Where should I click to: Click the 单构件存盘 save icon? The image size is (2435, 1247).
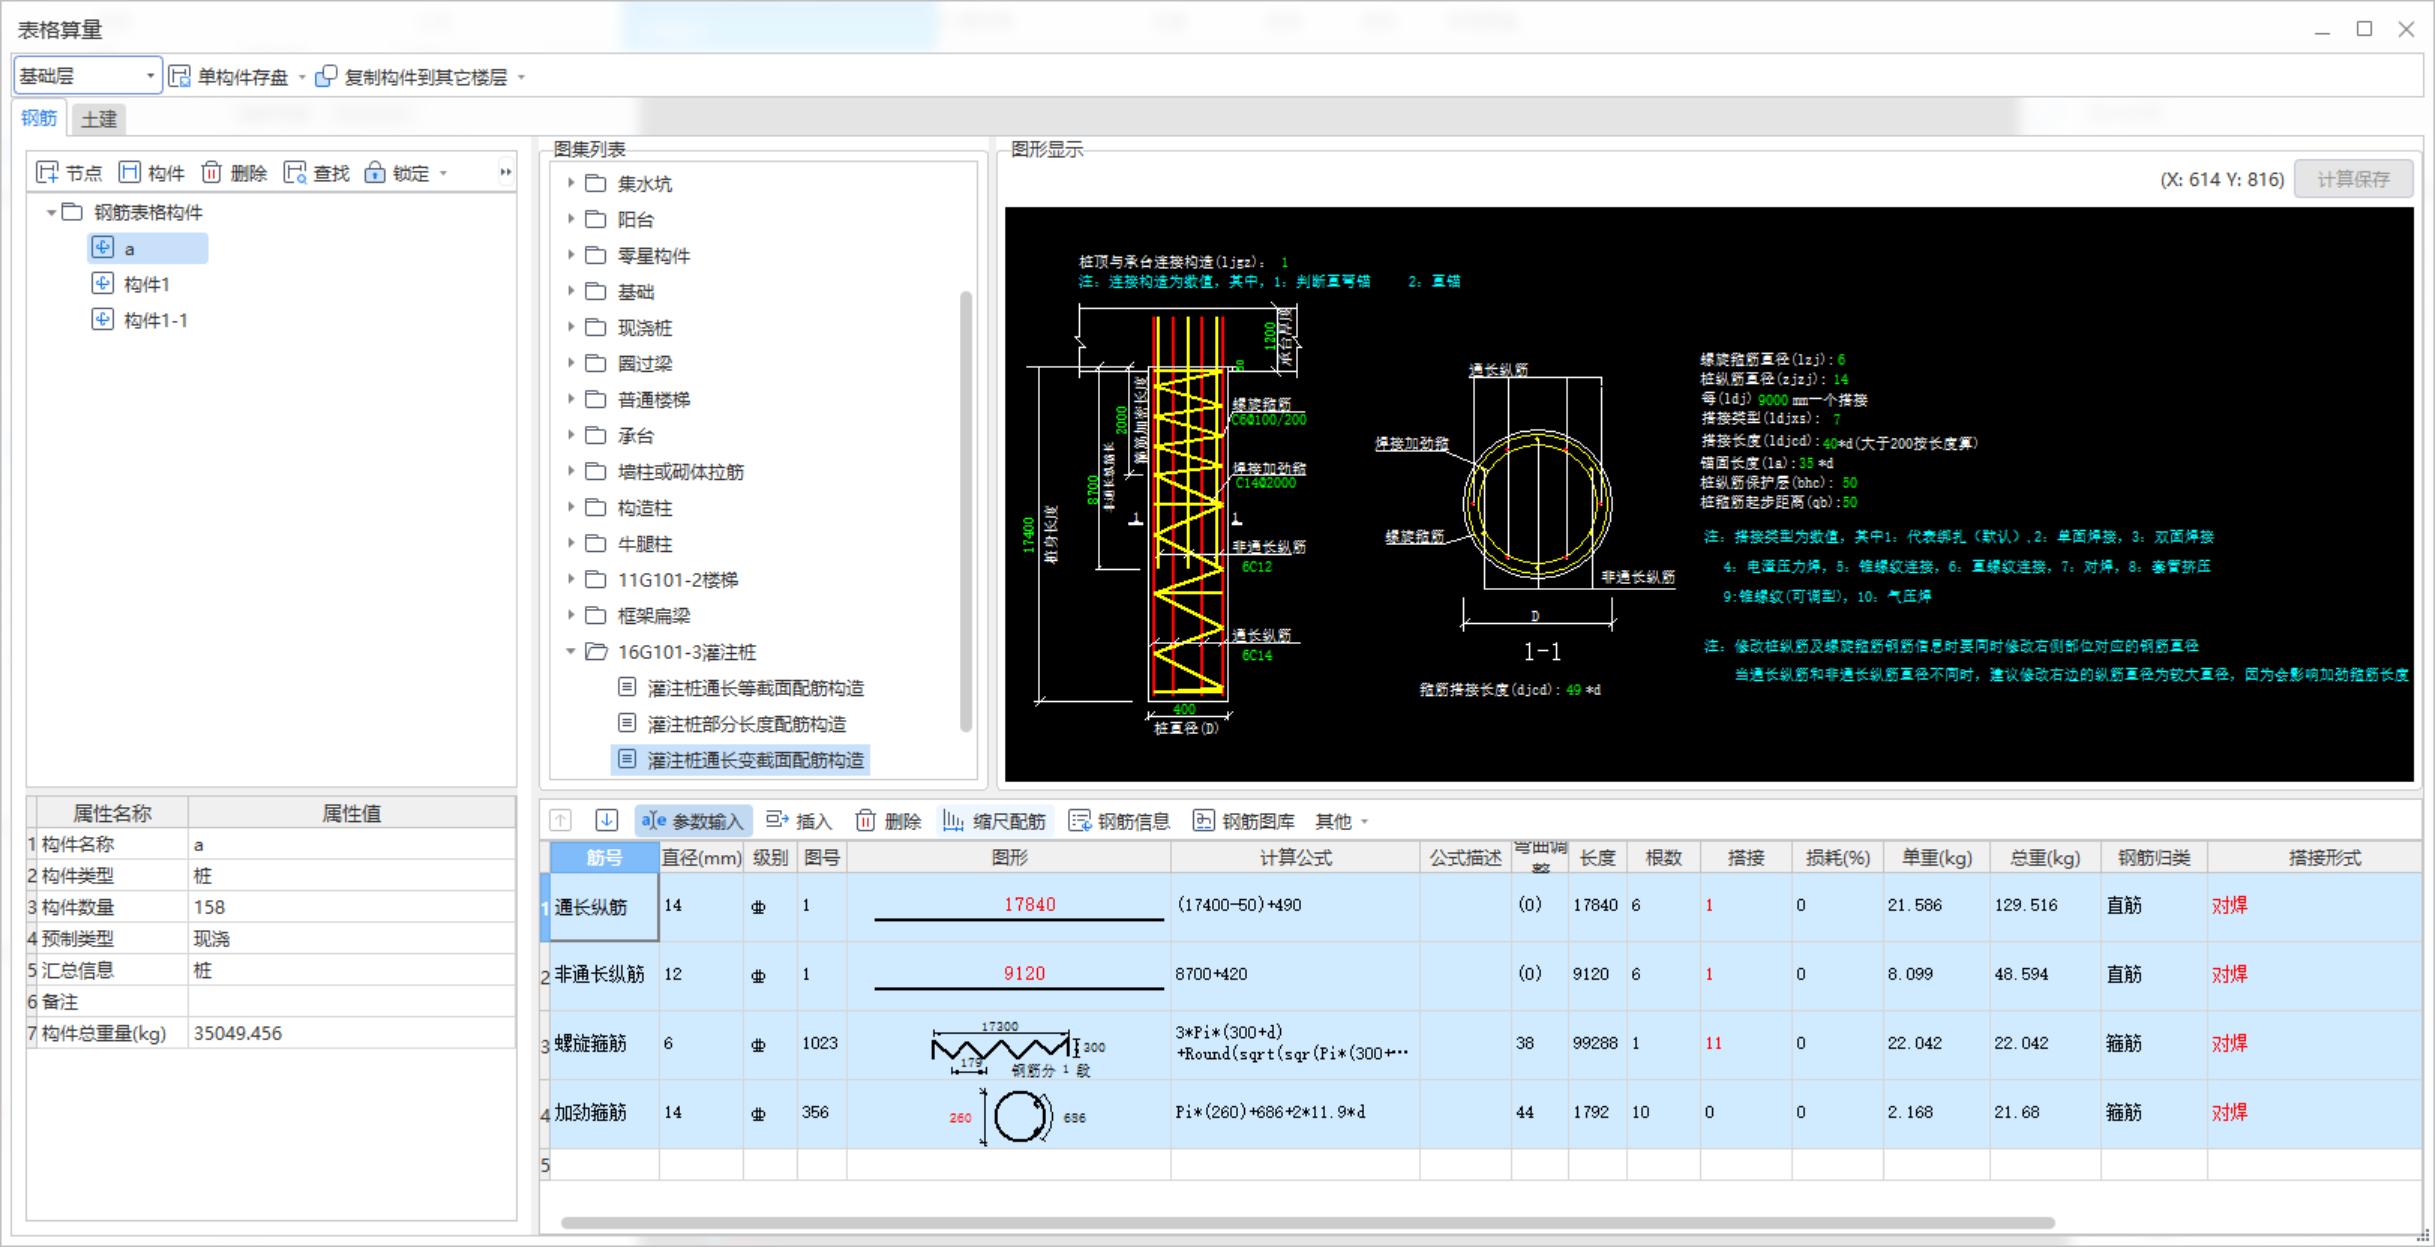pyautogui.click(x=180, y=77)
